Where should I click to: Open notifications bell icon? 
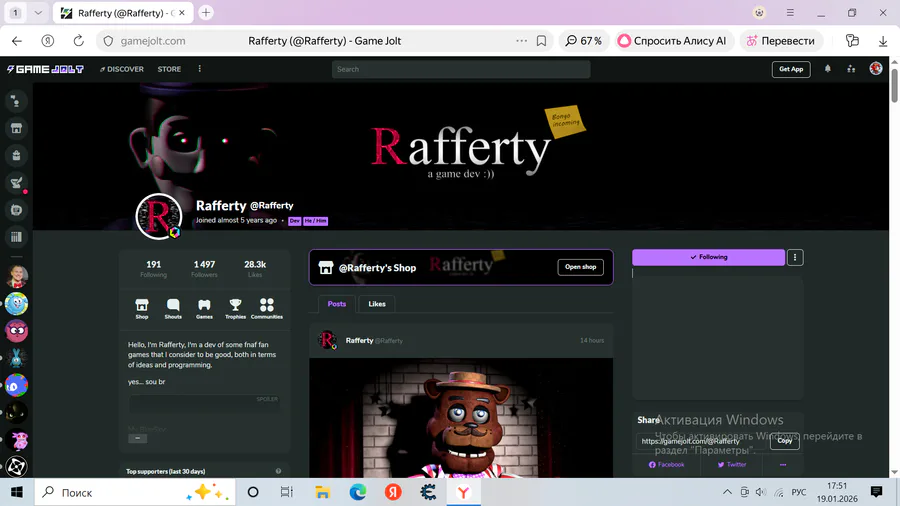click(x=828, y=69)
